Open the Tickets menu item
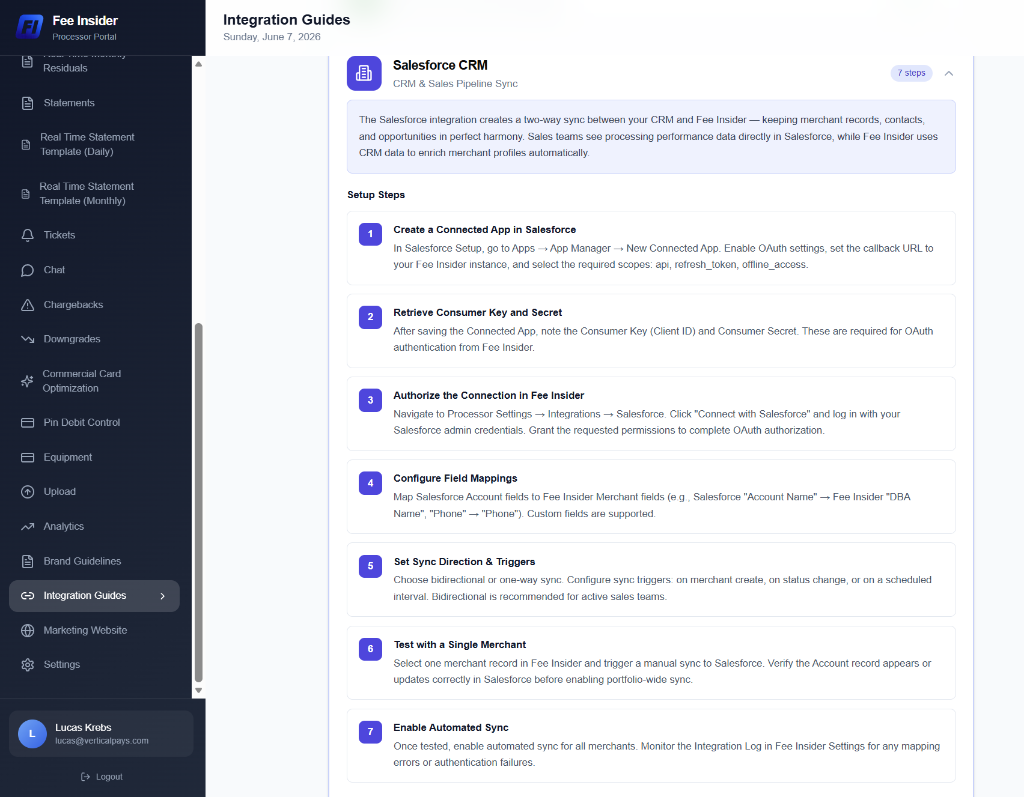 pos(94,235)
